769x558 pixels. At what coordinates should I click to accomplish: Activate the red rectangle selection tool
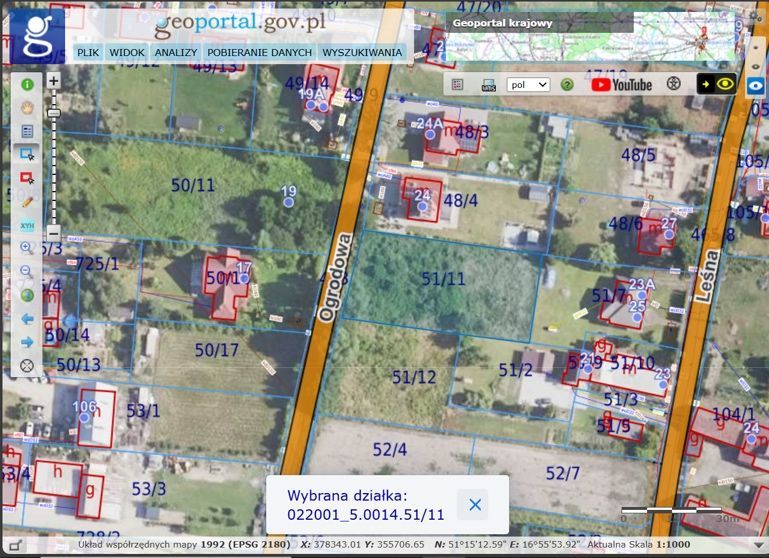27,178
